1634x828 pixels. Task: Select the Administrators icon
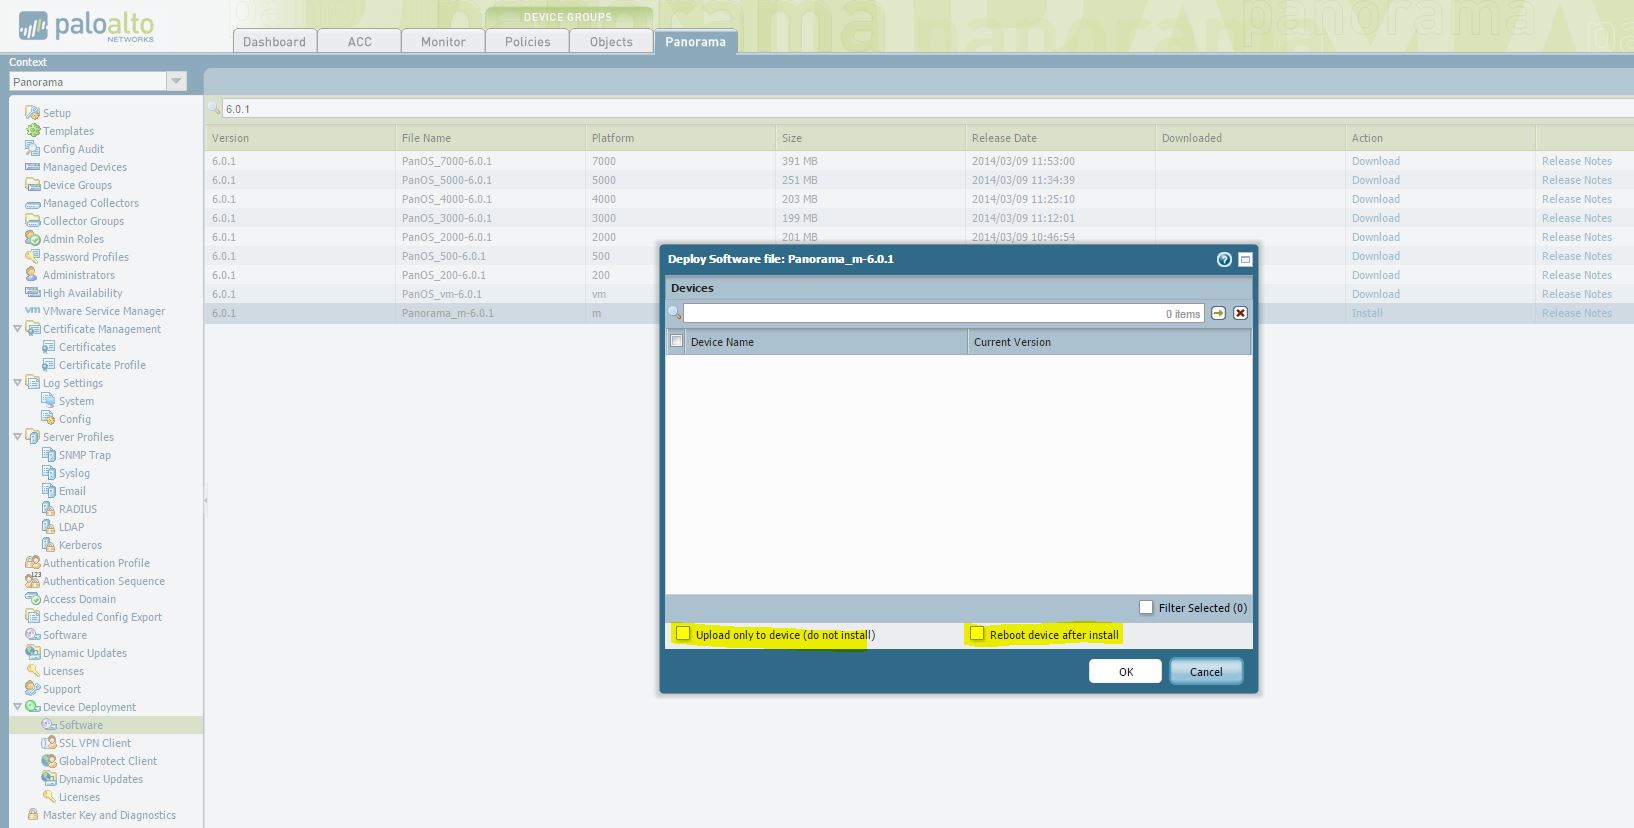(x=32, y=275)
